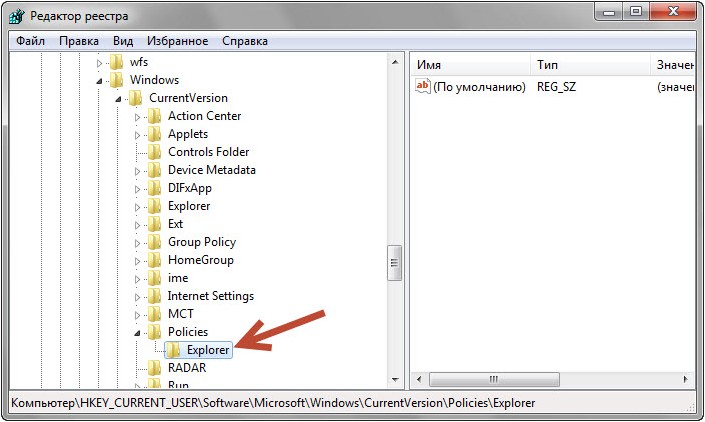Click the Internet Settings folder icon
The height and width of the screenshot is (422, 705).
point(155,296)
